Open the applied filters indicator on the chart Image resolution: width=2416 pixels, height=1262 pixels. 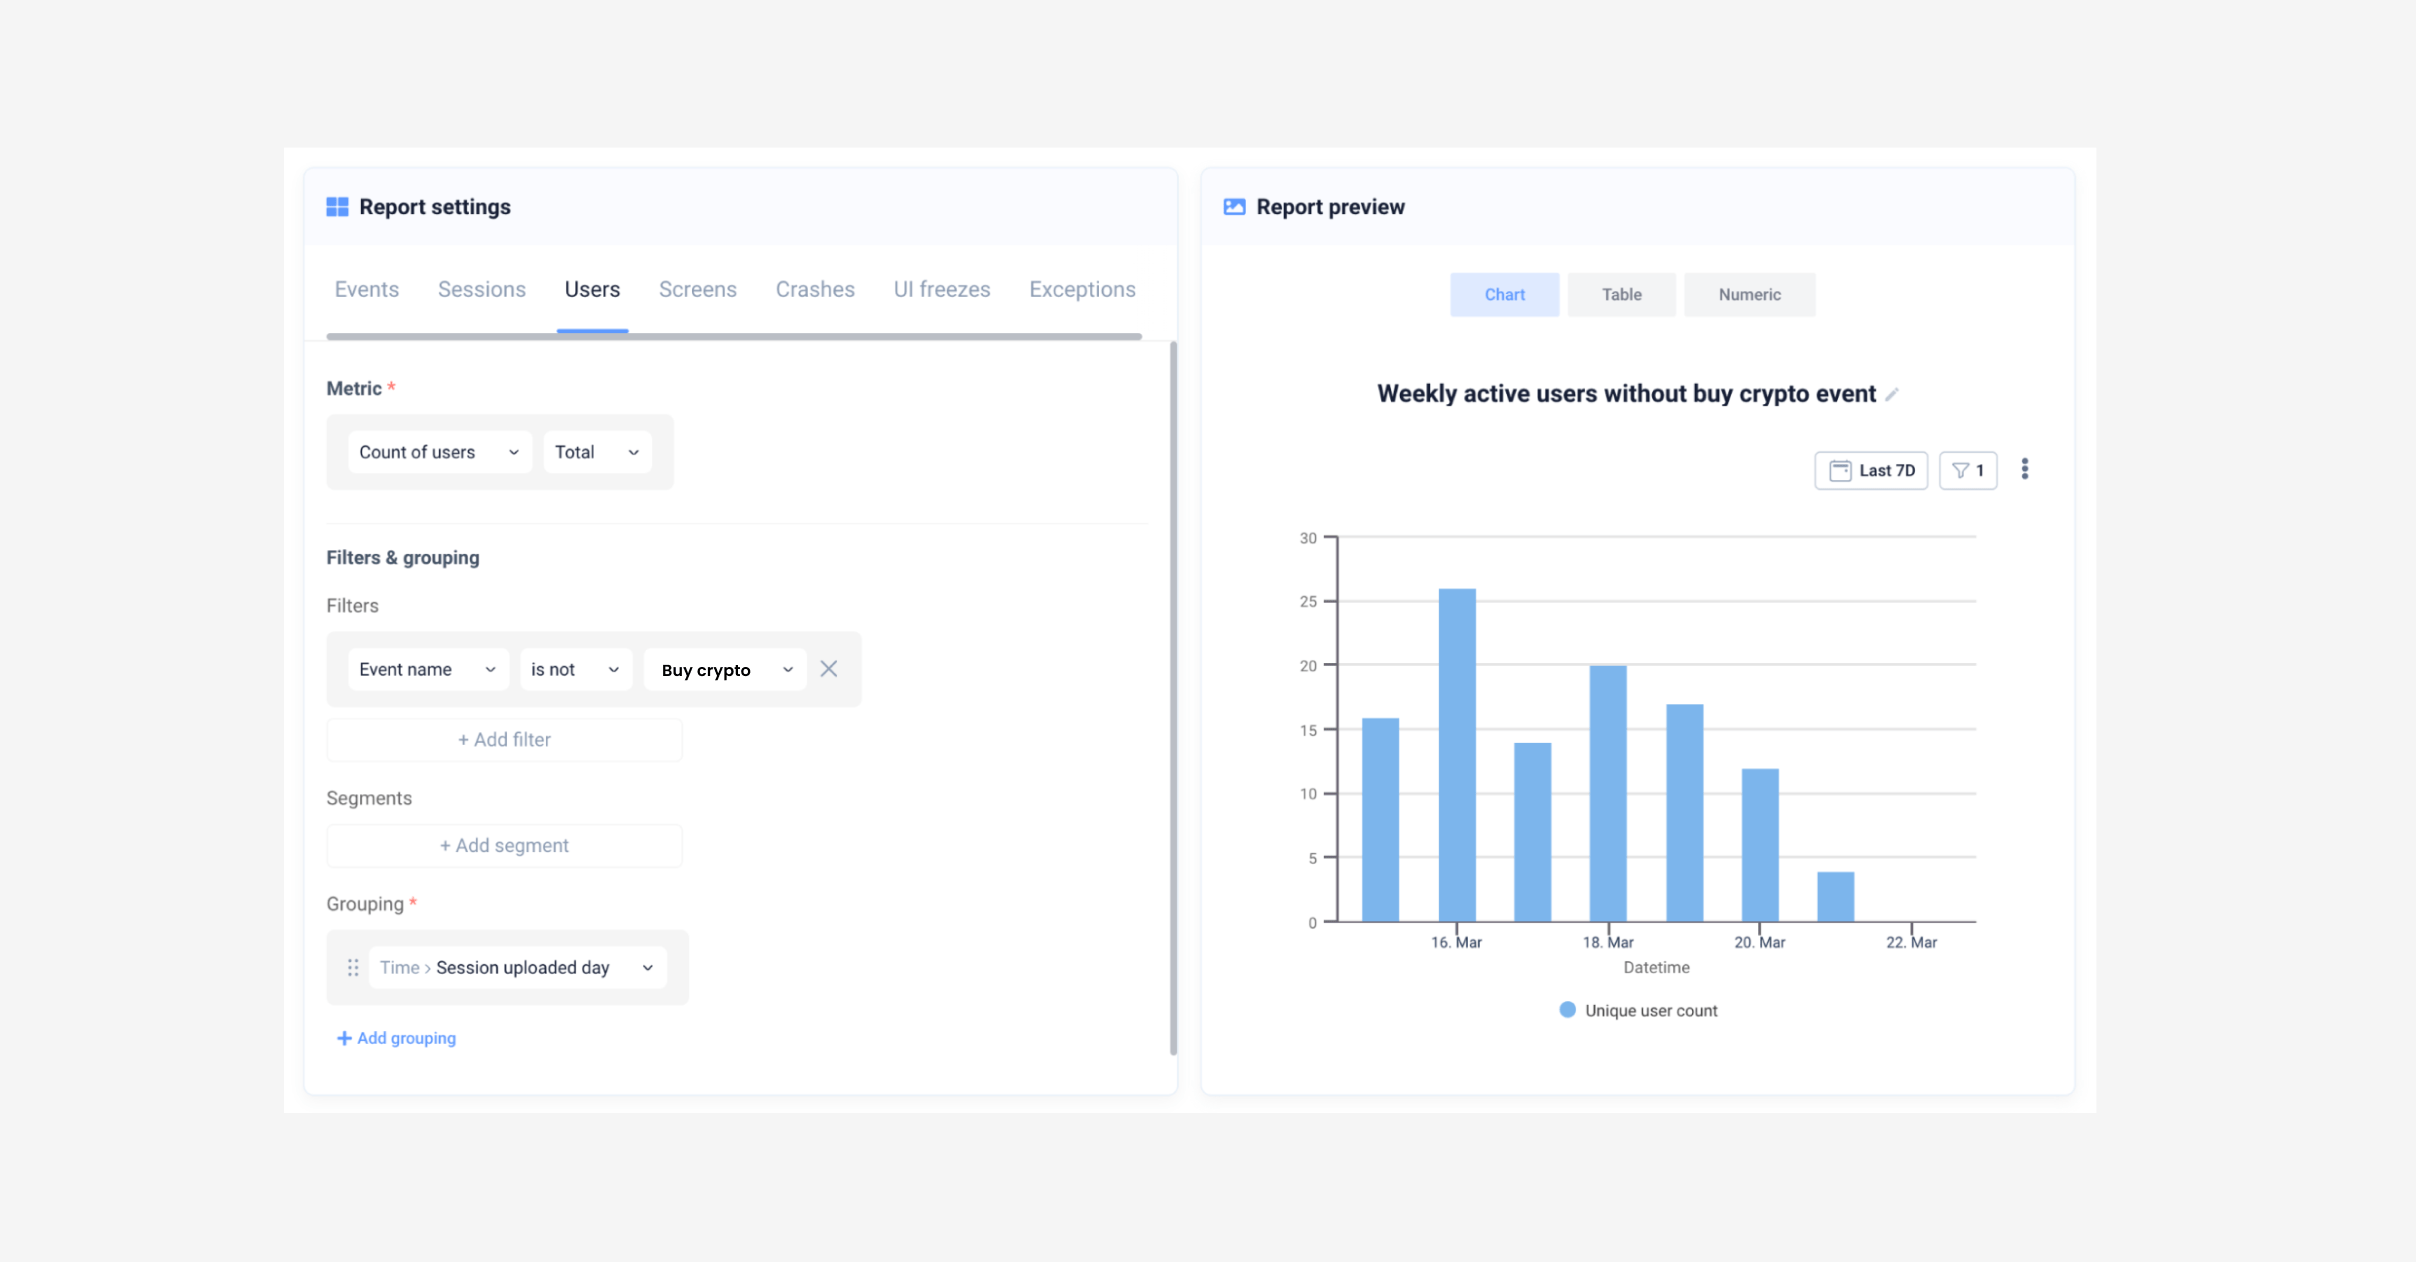pos(1966,470)
